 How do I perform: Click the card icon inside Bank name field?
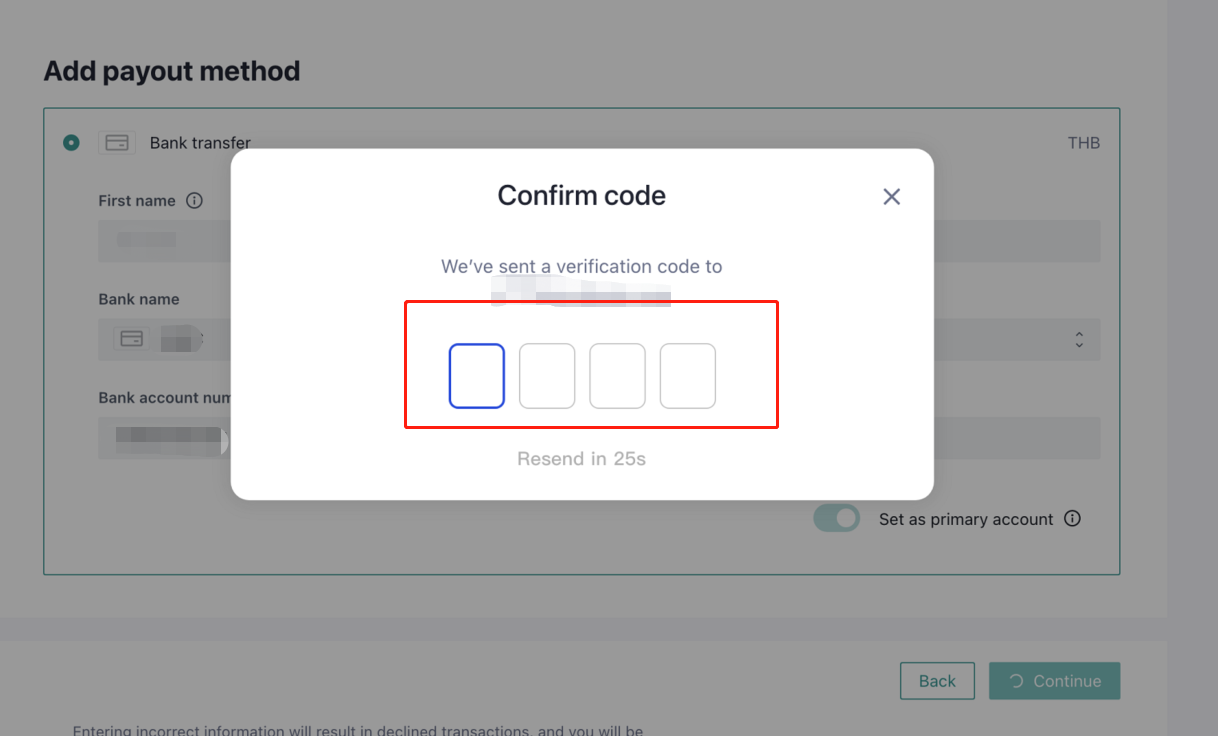click(131, 339)
